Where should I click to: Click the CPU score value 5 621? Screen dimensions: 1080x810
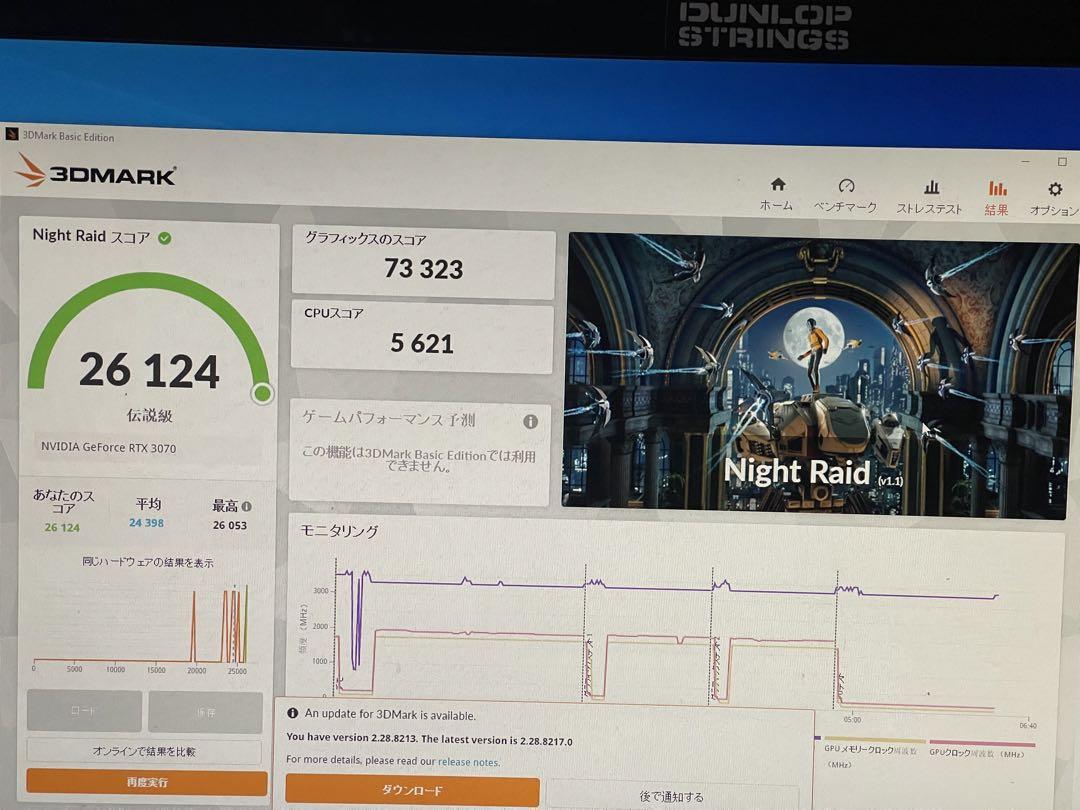pyautogui.click(x=422, y=343)
